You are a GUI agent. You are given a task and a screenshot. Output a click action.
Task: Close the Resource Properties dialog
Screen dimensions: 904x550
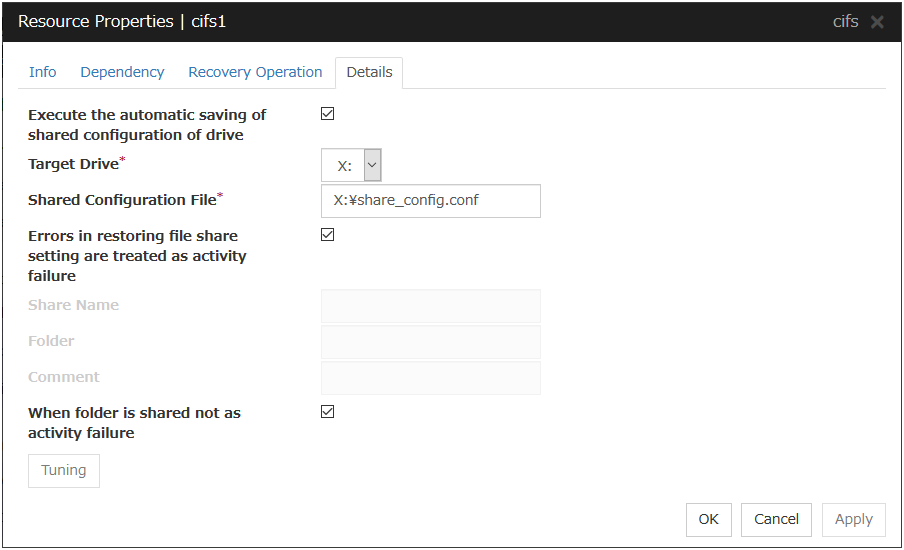(x=877, y=22)
